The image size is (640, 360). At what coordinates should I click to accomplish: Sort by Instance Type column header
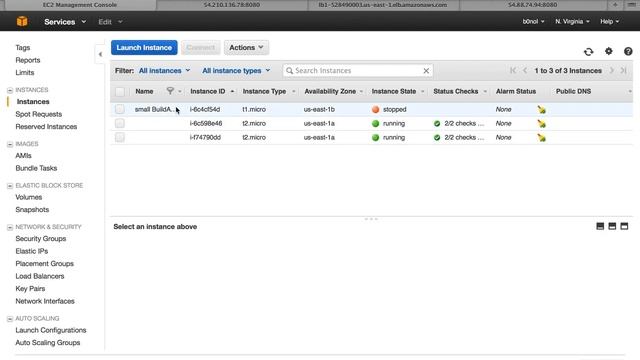point(264,91)
